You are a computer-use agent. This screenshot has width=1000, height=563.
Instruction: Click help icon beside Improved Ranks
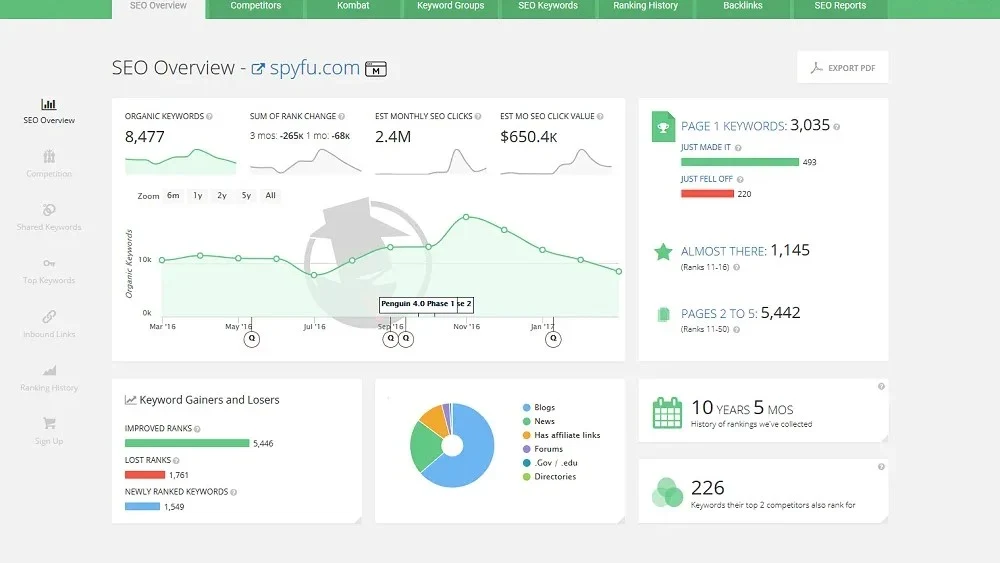click(x=197, y=429)
